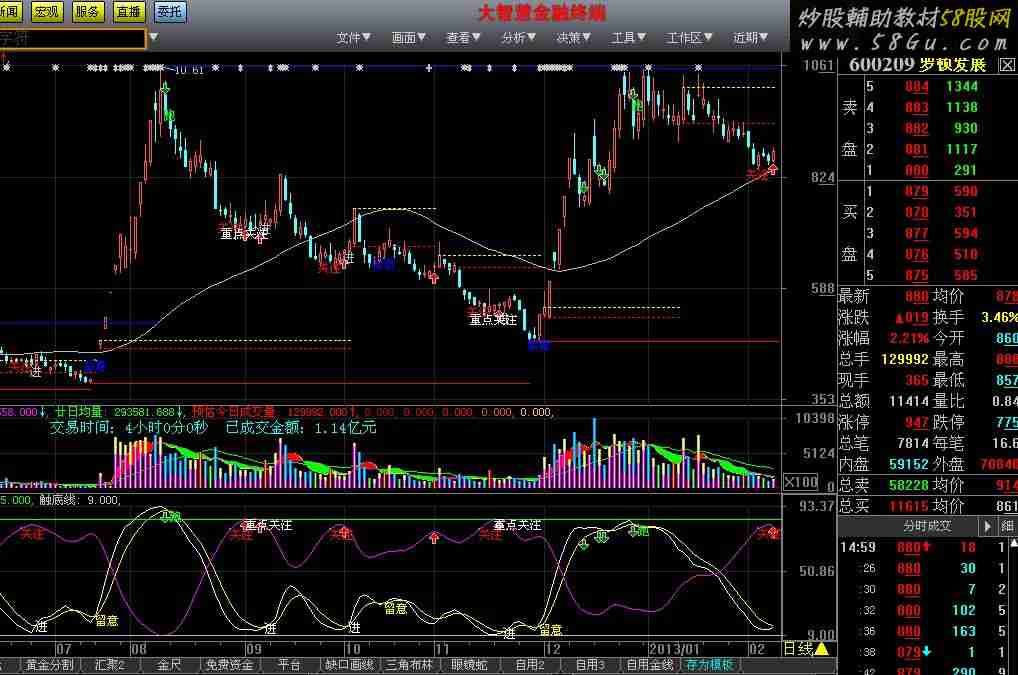This screenshot has height=675, width=1018.
Task: Click the 总手 value 129992
Action: 904,359
